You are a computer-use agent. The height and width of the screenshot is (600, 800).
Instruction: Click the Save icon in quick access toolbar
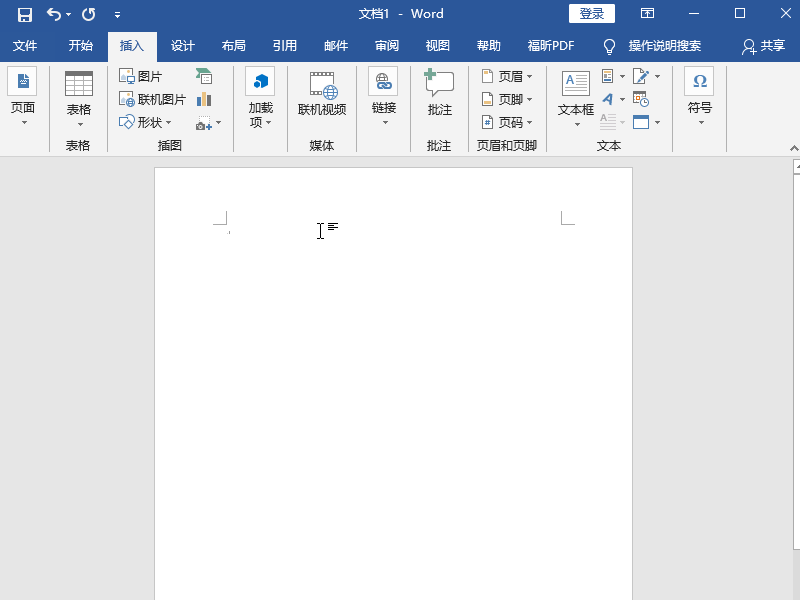pos(25,14)
